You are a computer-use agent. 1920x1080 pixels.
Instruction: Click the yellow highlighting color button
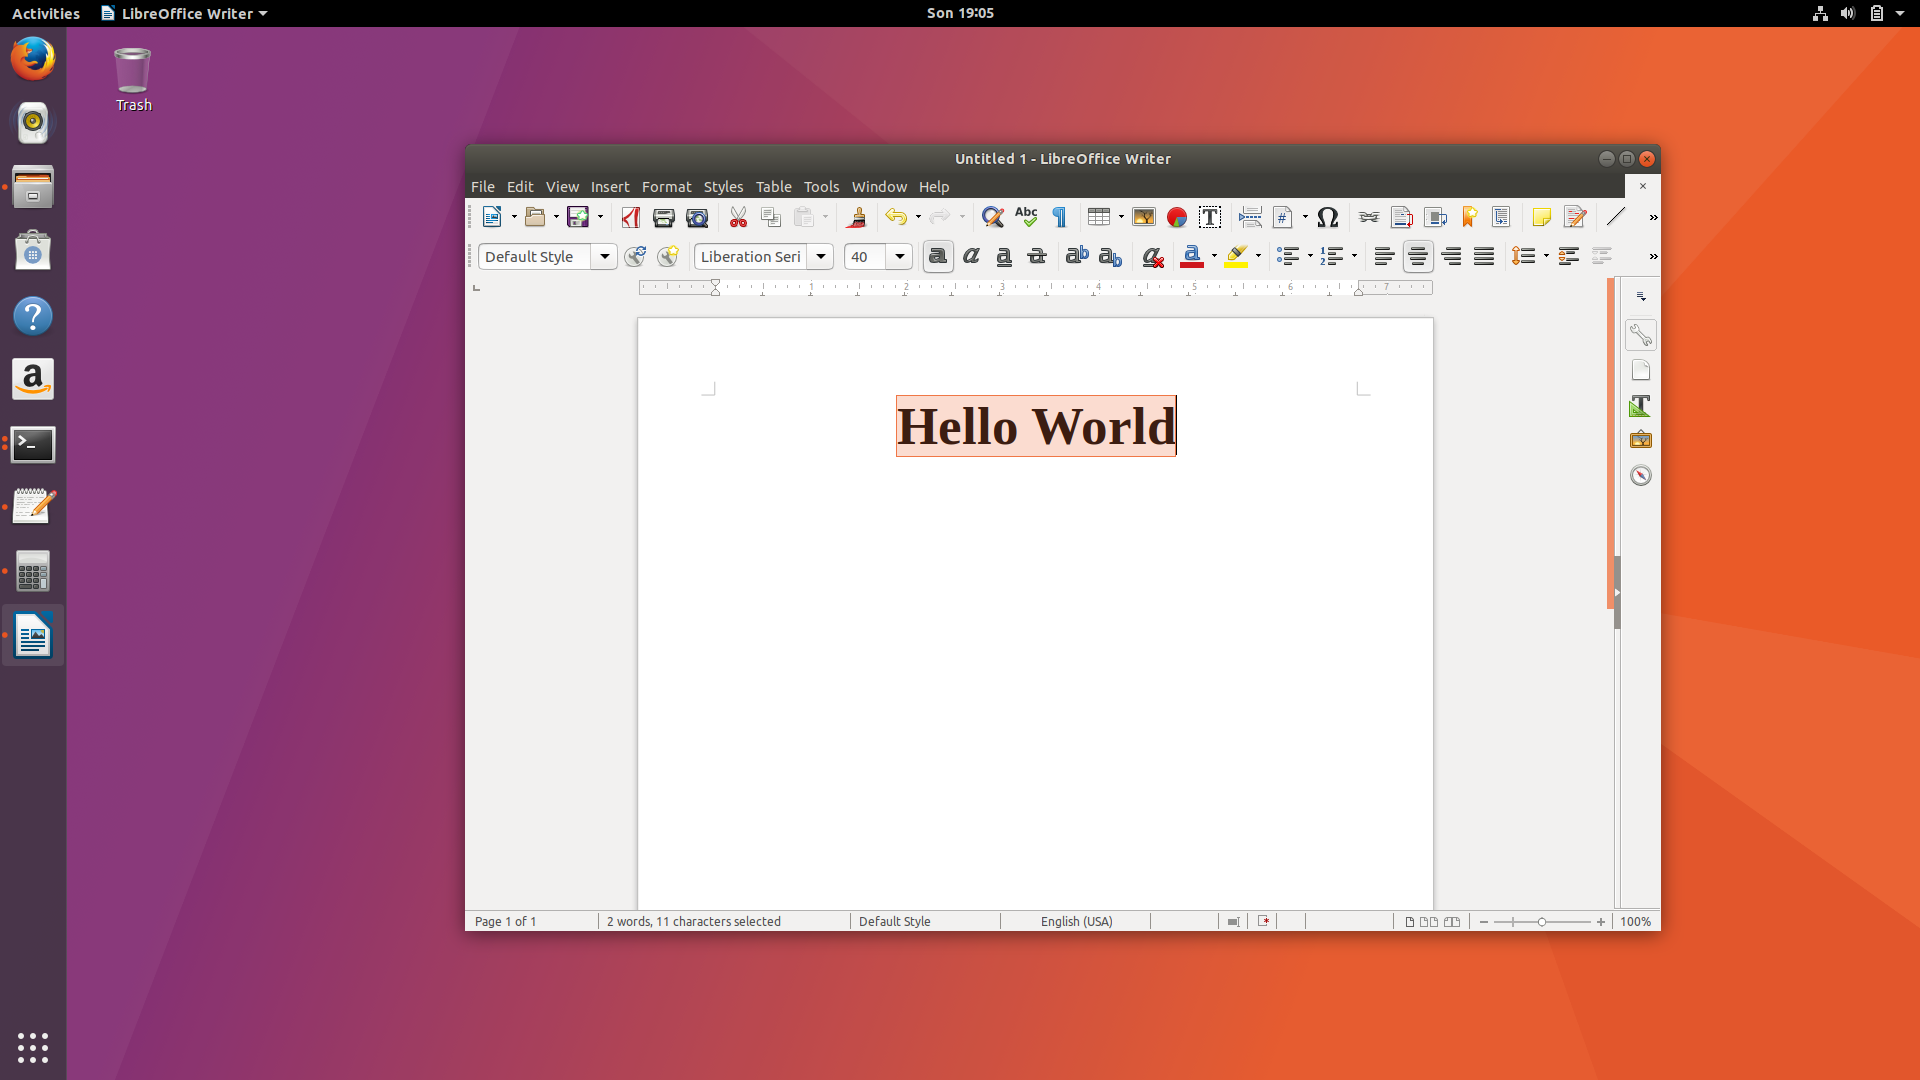1236,257
